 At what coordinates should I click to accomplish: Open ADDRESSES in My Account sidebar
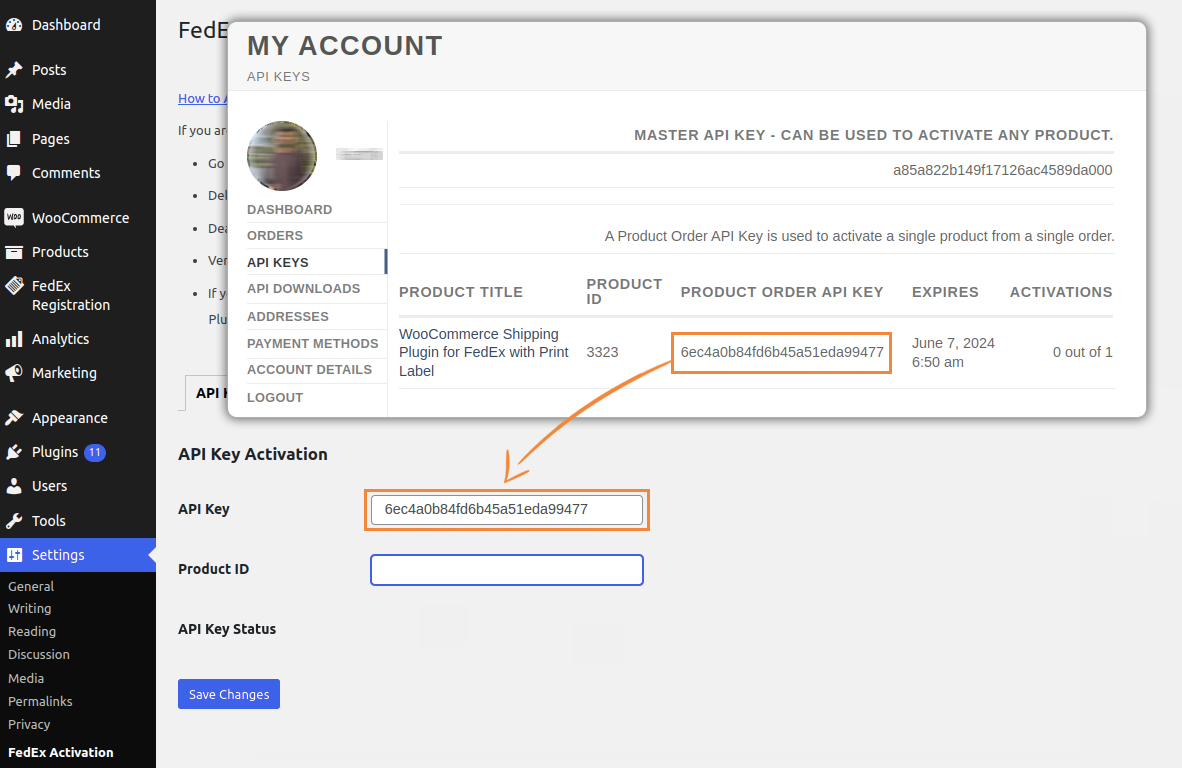point(288,317)
